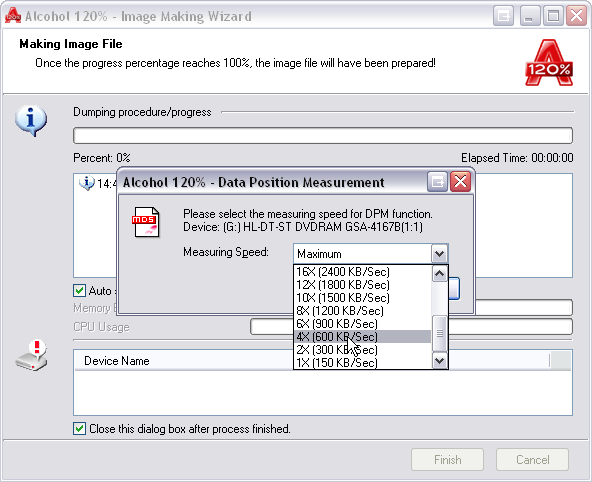Pick 2X (300 KB/Sec) speed
This screenshot has height=482, width=592.
[x=362, y=350]
